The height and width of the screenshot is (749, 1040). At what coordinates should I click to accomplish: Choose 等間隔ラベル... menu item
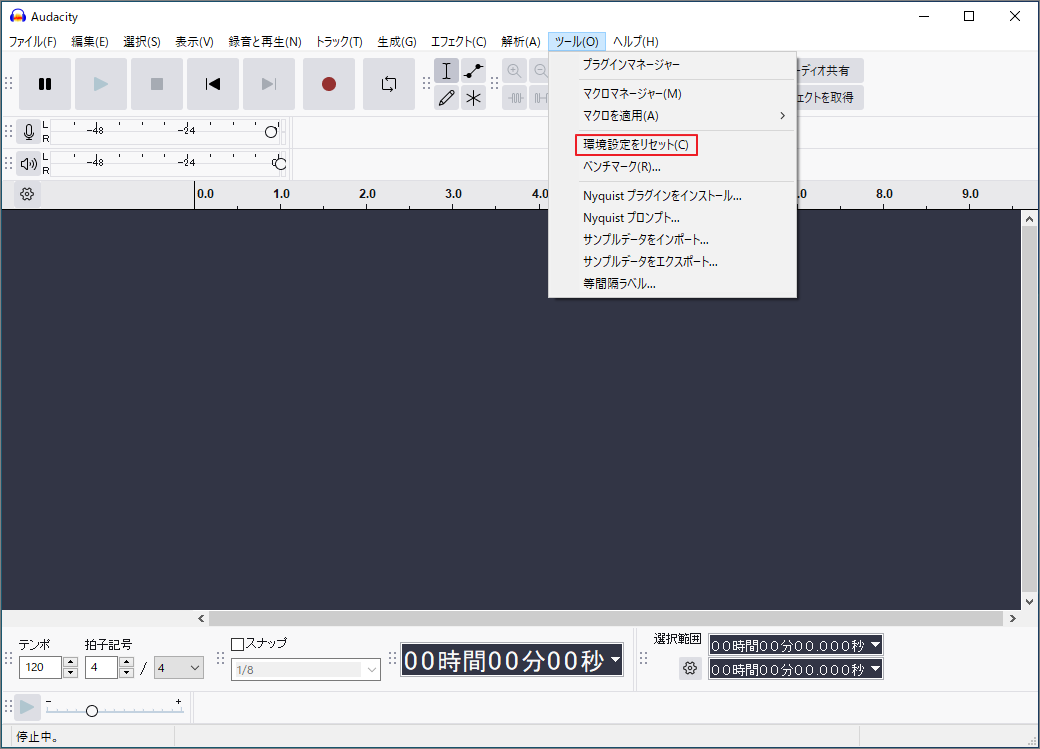(673, 283)
